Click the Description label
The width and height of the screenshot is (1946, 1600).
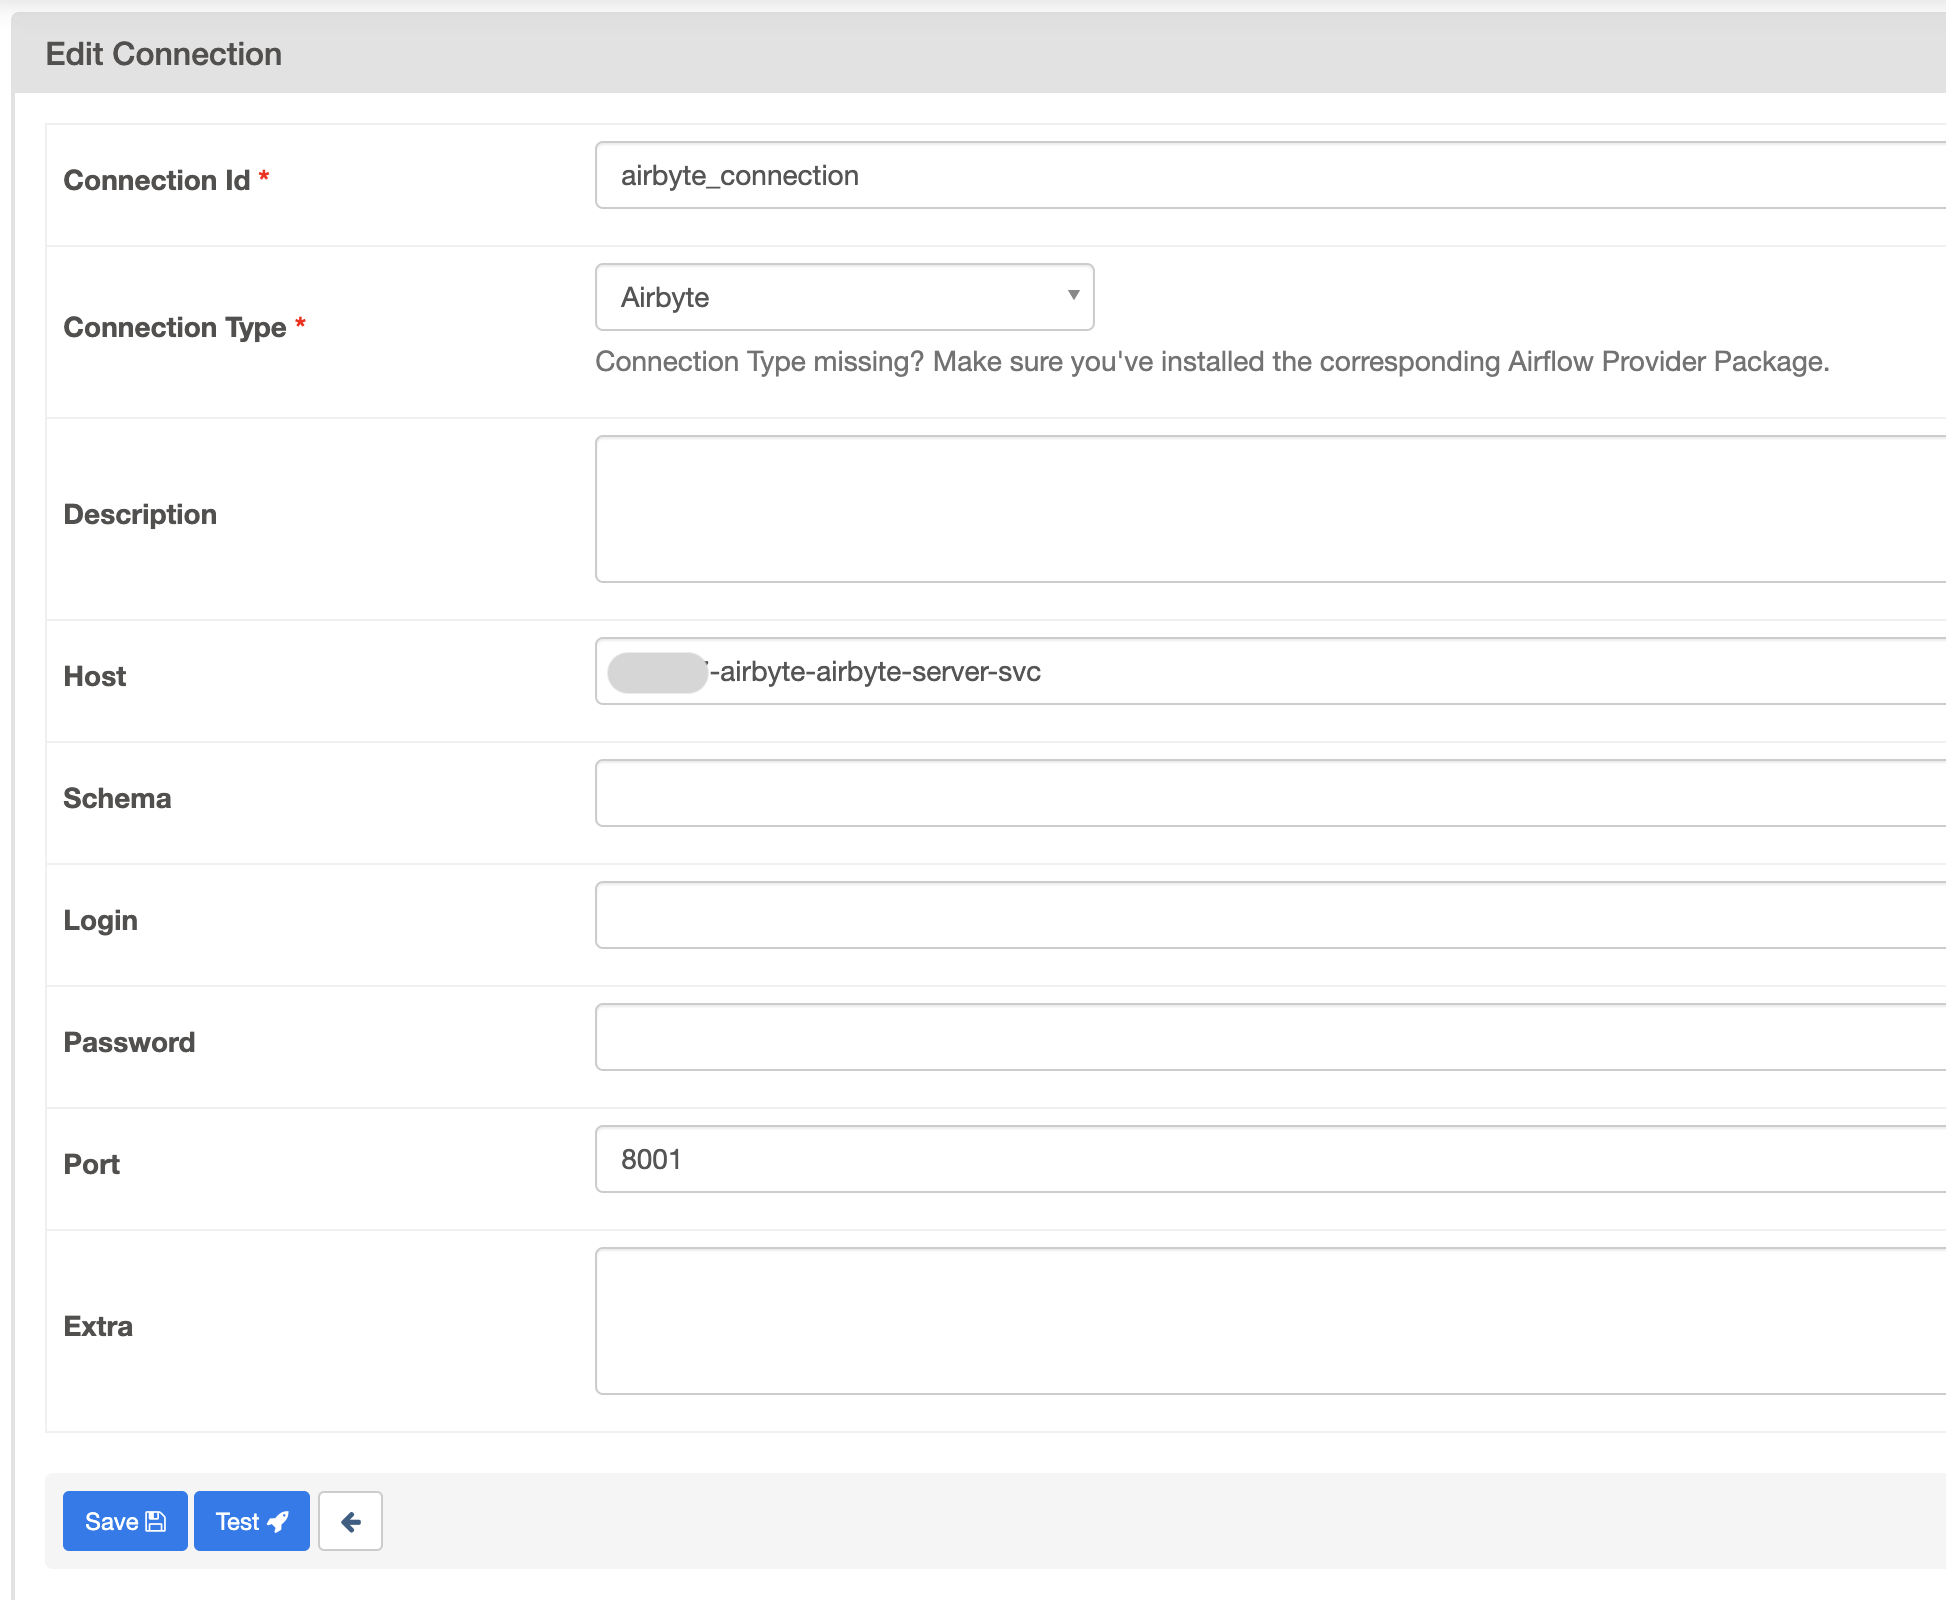pos(140,514)
